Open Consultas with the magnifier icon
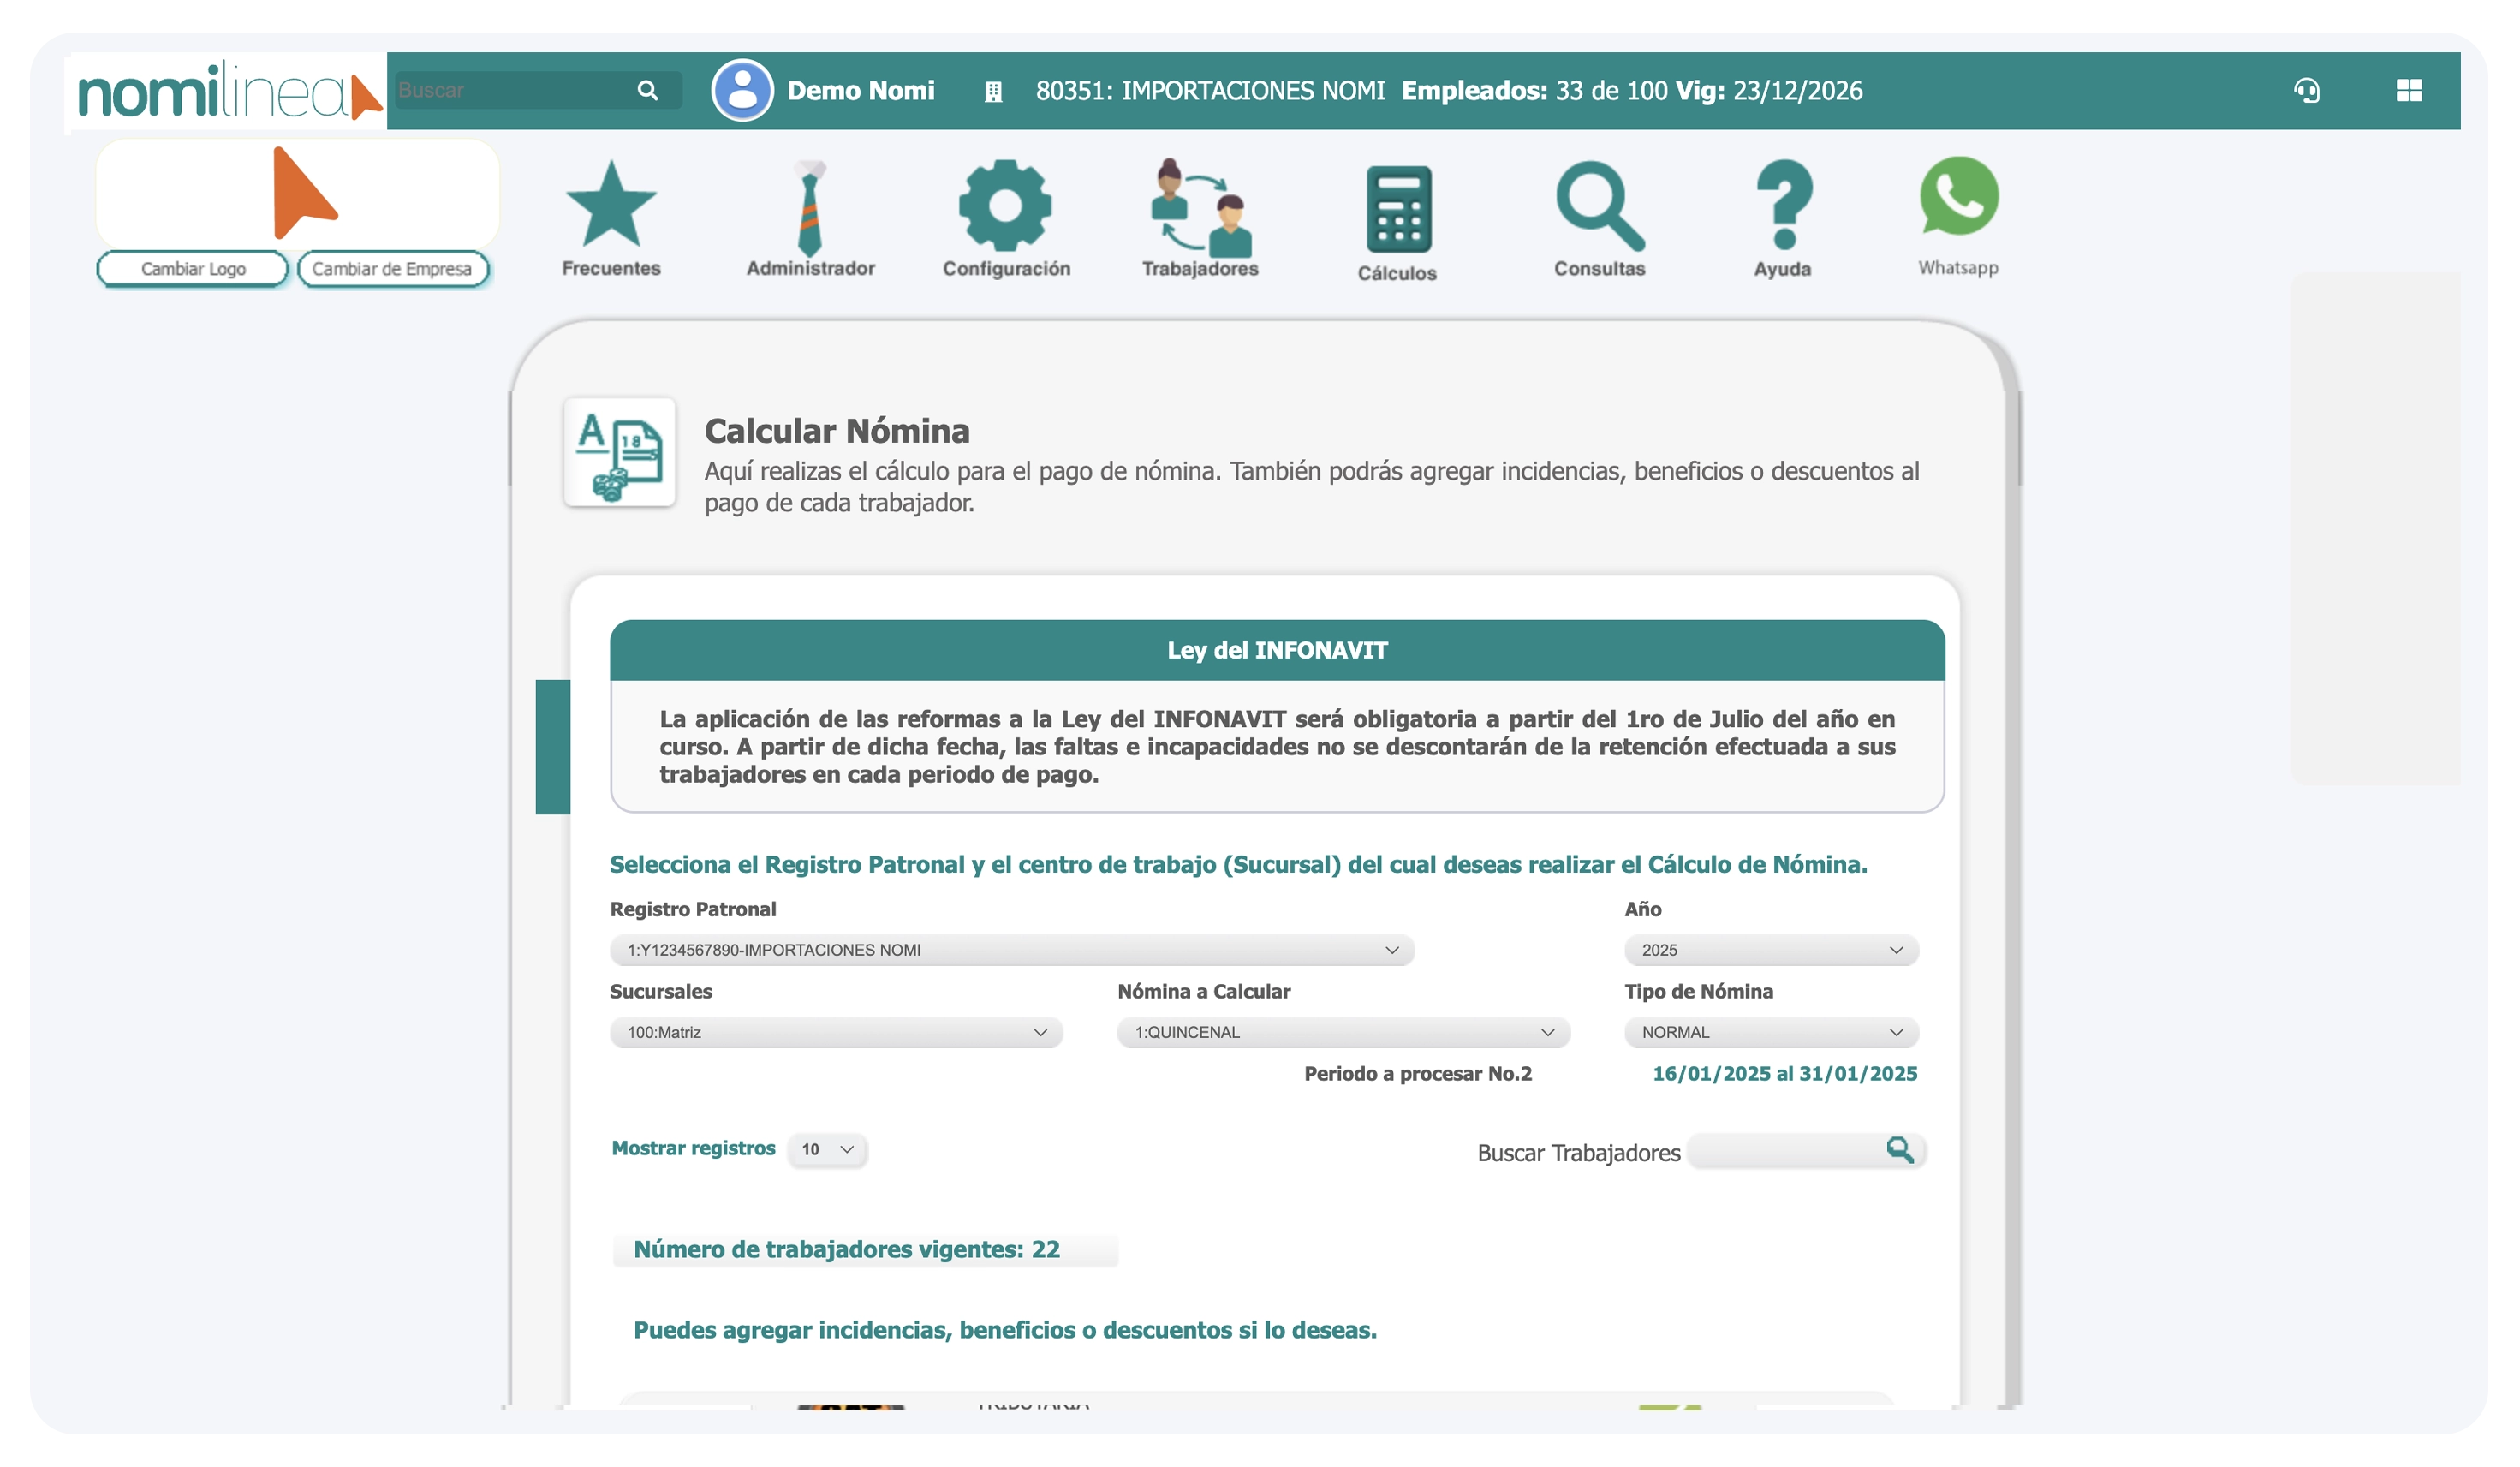This screenshot has height=1467, width=2520. [x=1599, y=210]
